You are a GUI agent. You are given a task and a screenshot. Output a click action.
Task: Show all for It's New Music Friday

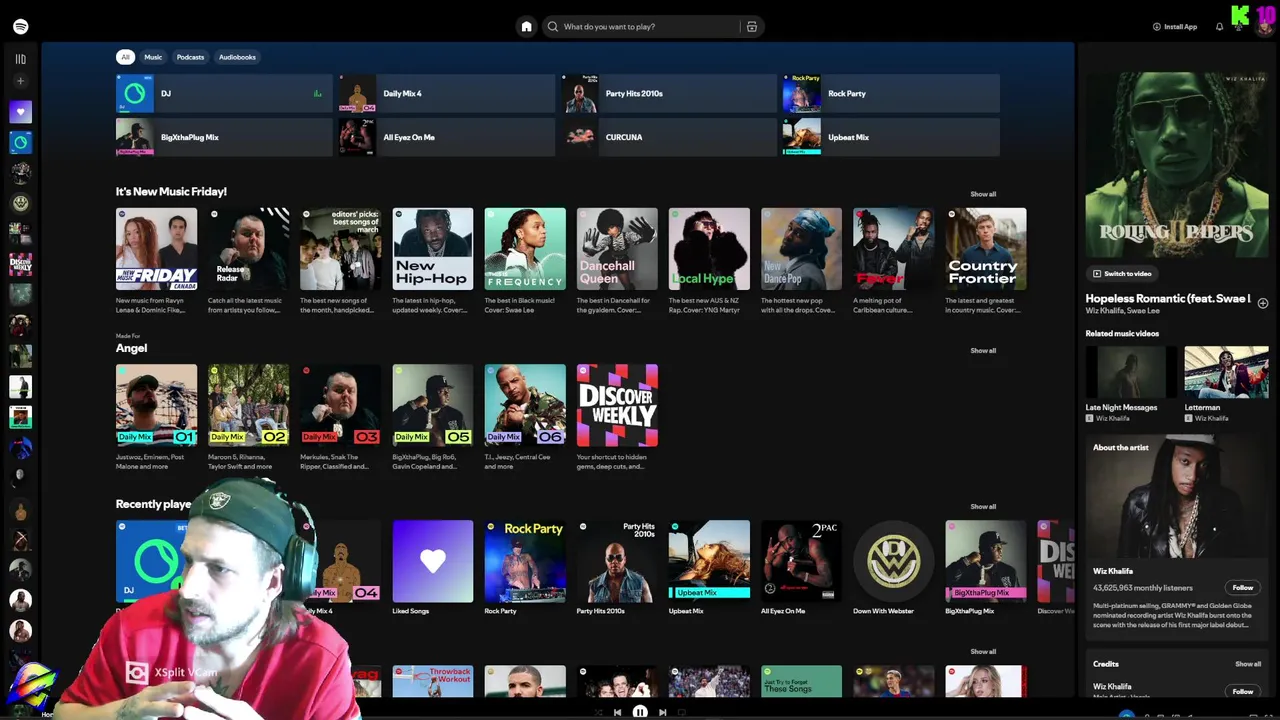click(x=983, y=194)
